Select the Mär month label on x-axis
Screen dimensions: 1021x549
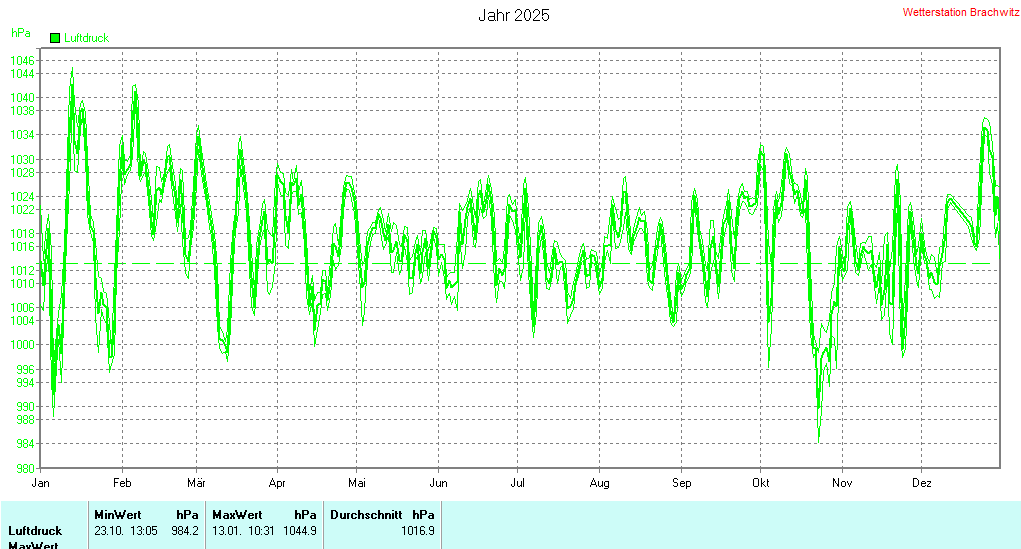[x=196, y=483]
